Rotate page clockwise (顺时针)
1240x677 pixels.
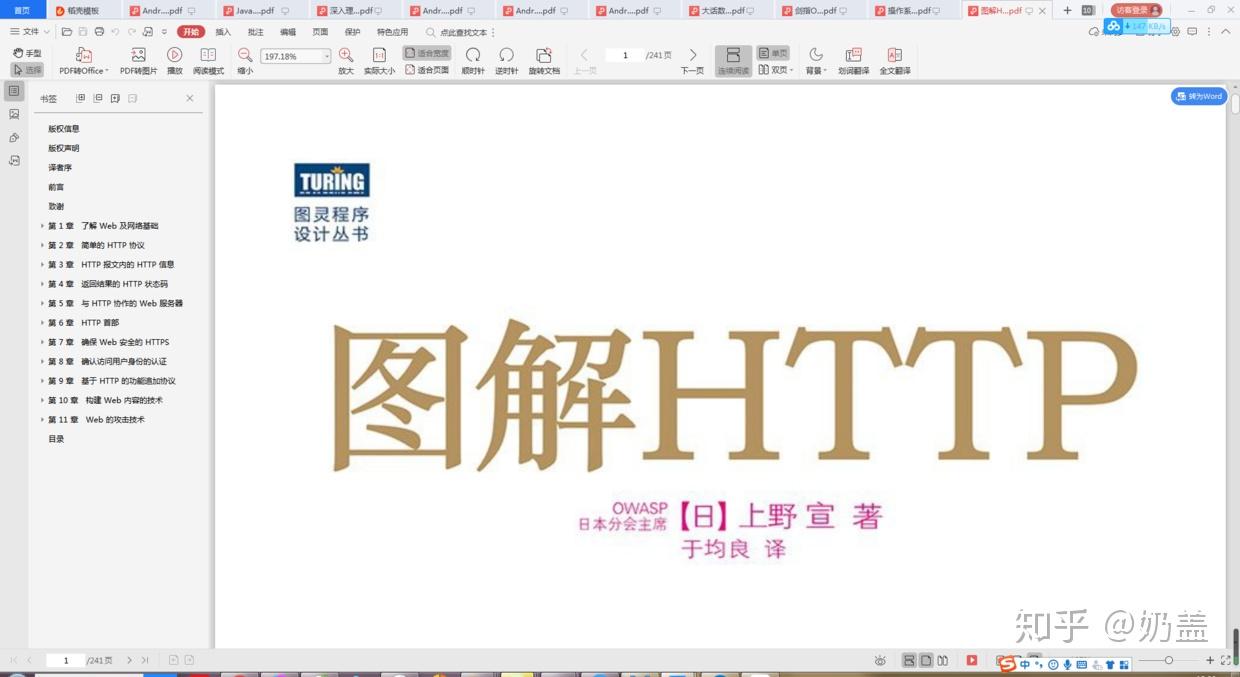coord(473,61)
